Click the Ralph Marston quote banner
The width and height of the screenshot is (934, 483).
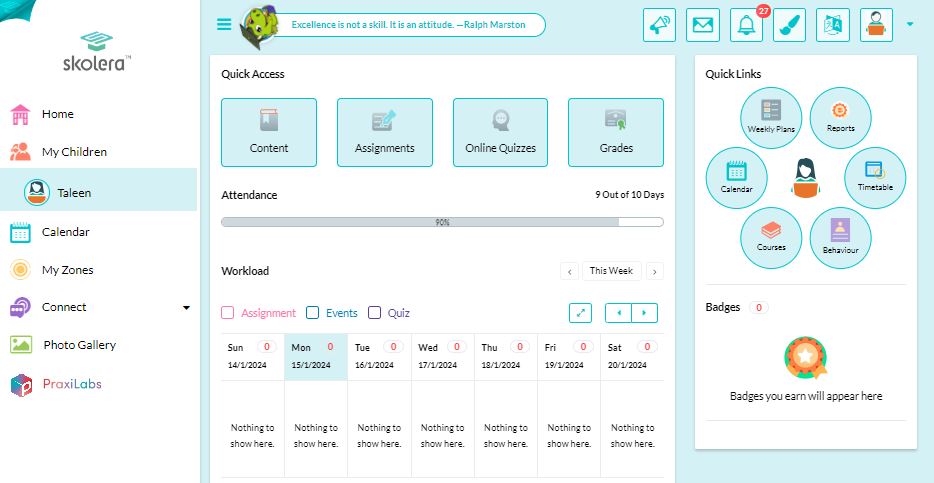click(x=408, y=24)
